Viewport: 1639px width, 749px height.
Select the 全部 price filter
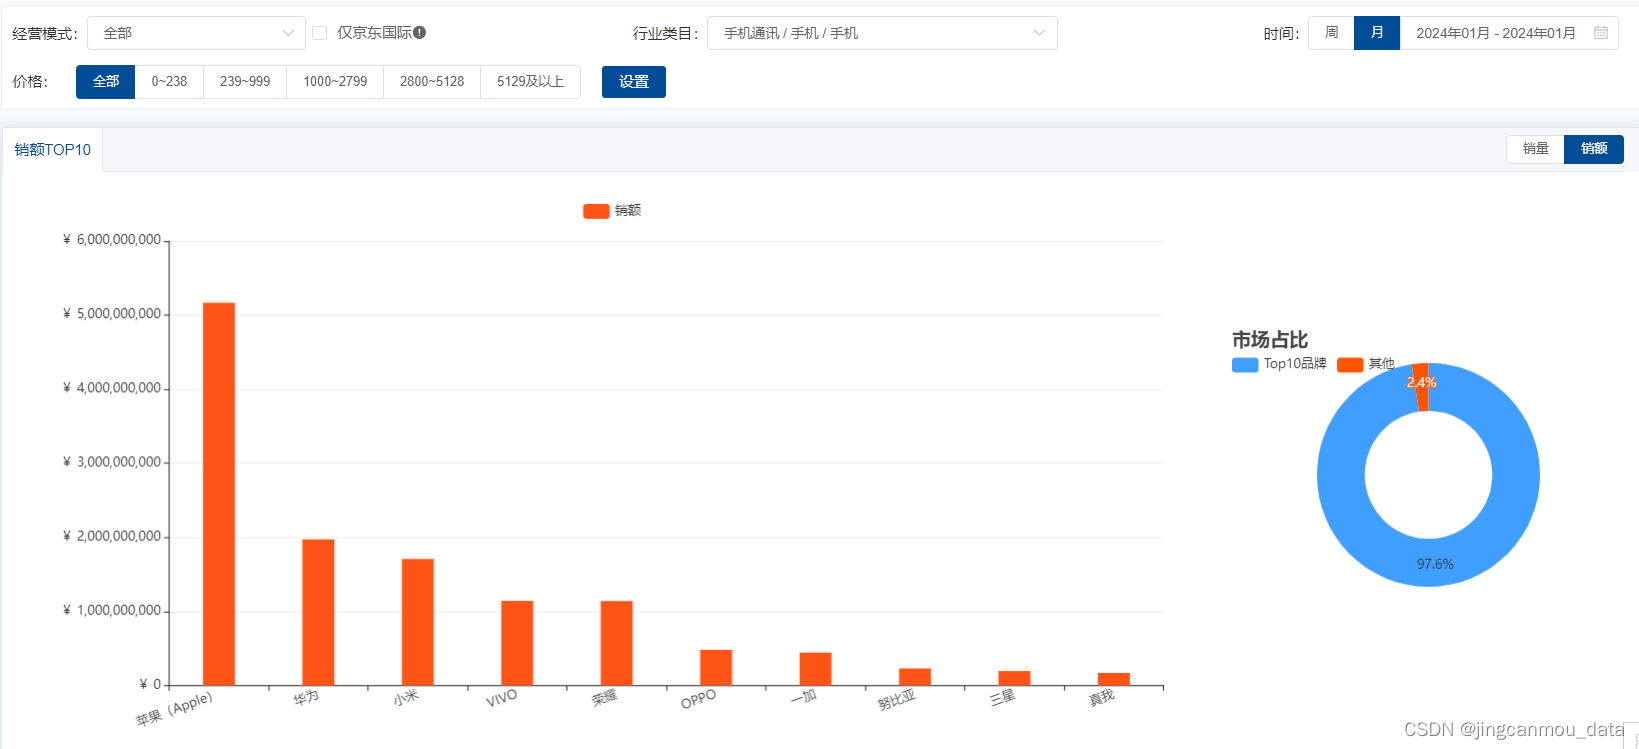click(106, 82)
